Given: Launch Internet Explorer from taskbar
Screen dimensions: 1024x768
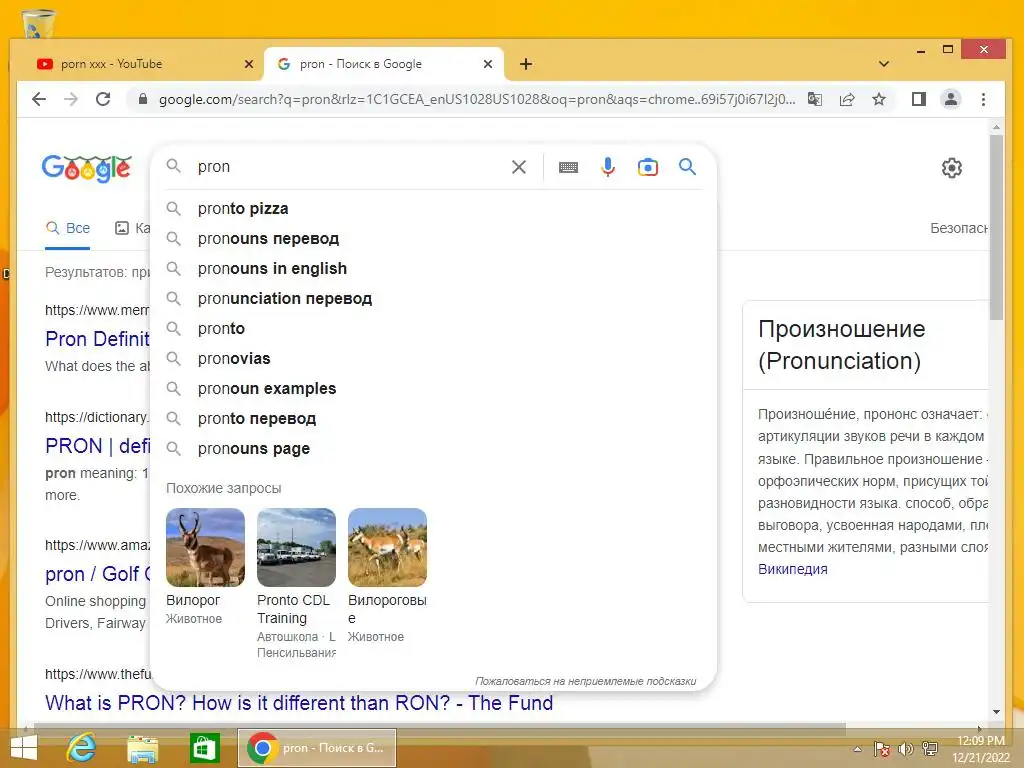Looking at the screenshot, I should pos(81,748).
